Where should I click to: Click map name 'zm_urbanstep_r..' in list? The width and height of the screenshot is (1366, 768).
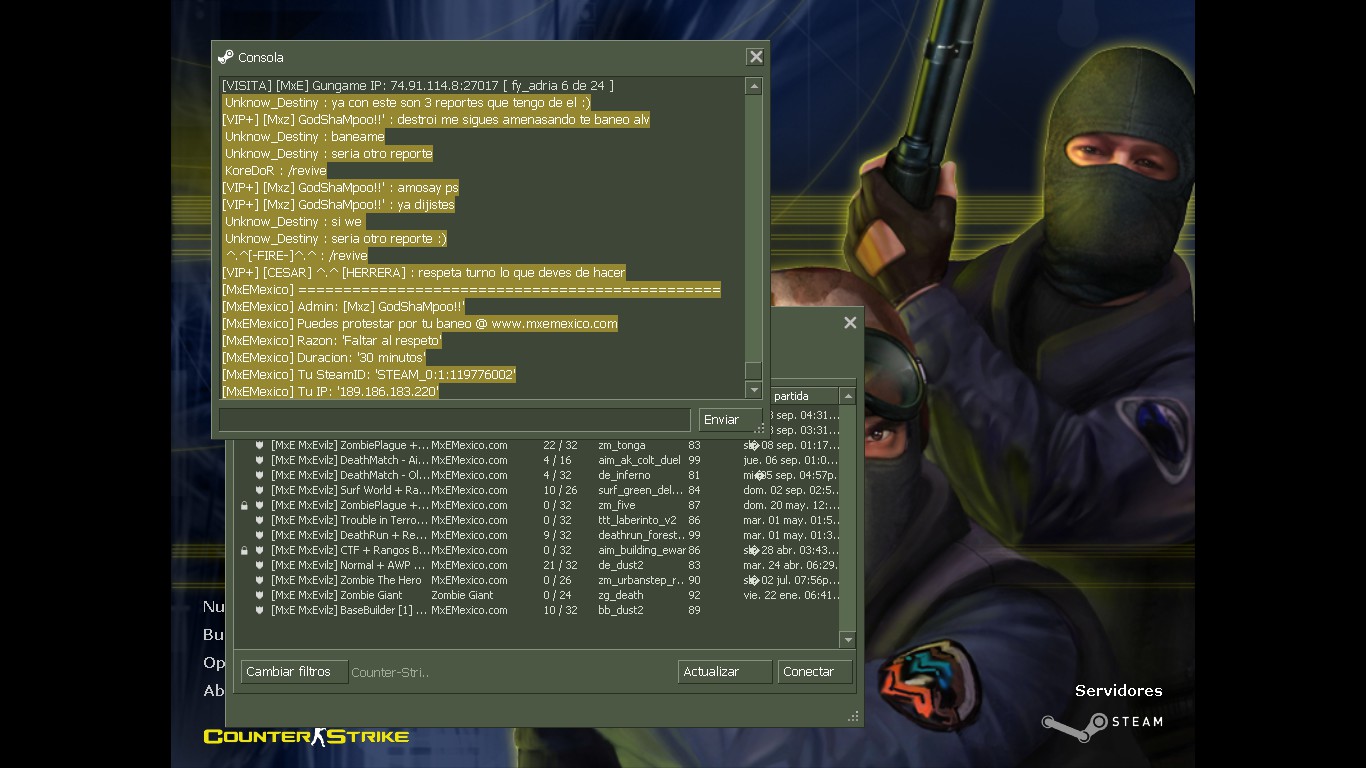(641, 580)
